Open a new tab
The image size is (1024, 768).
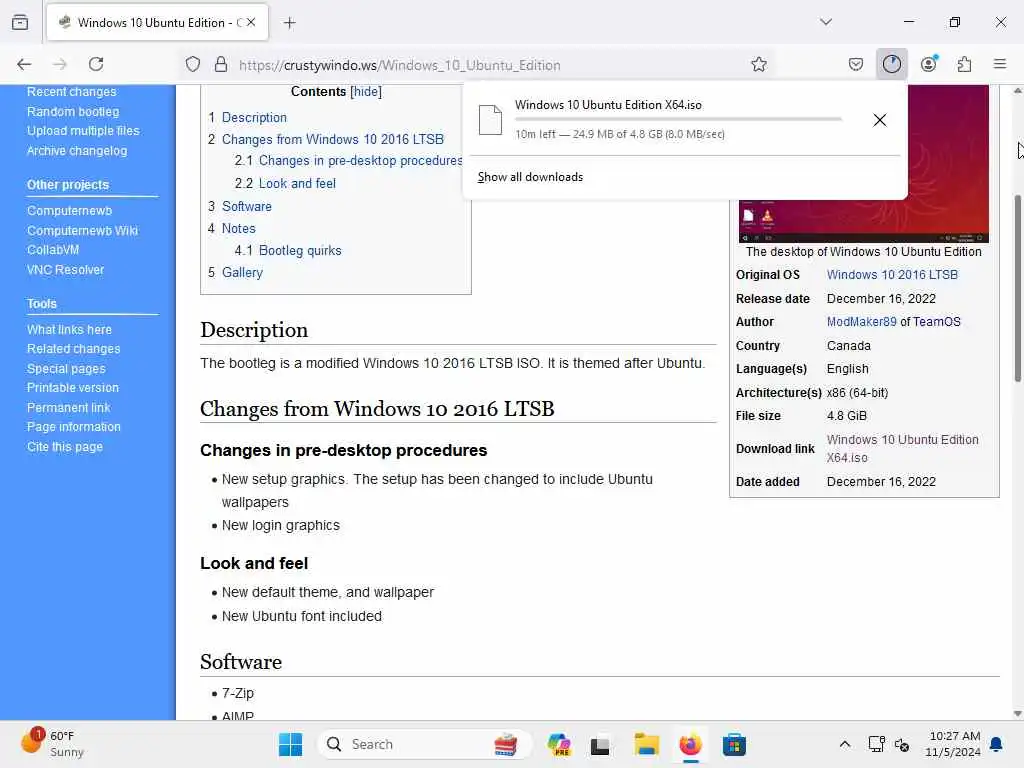289,23
